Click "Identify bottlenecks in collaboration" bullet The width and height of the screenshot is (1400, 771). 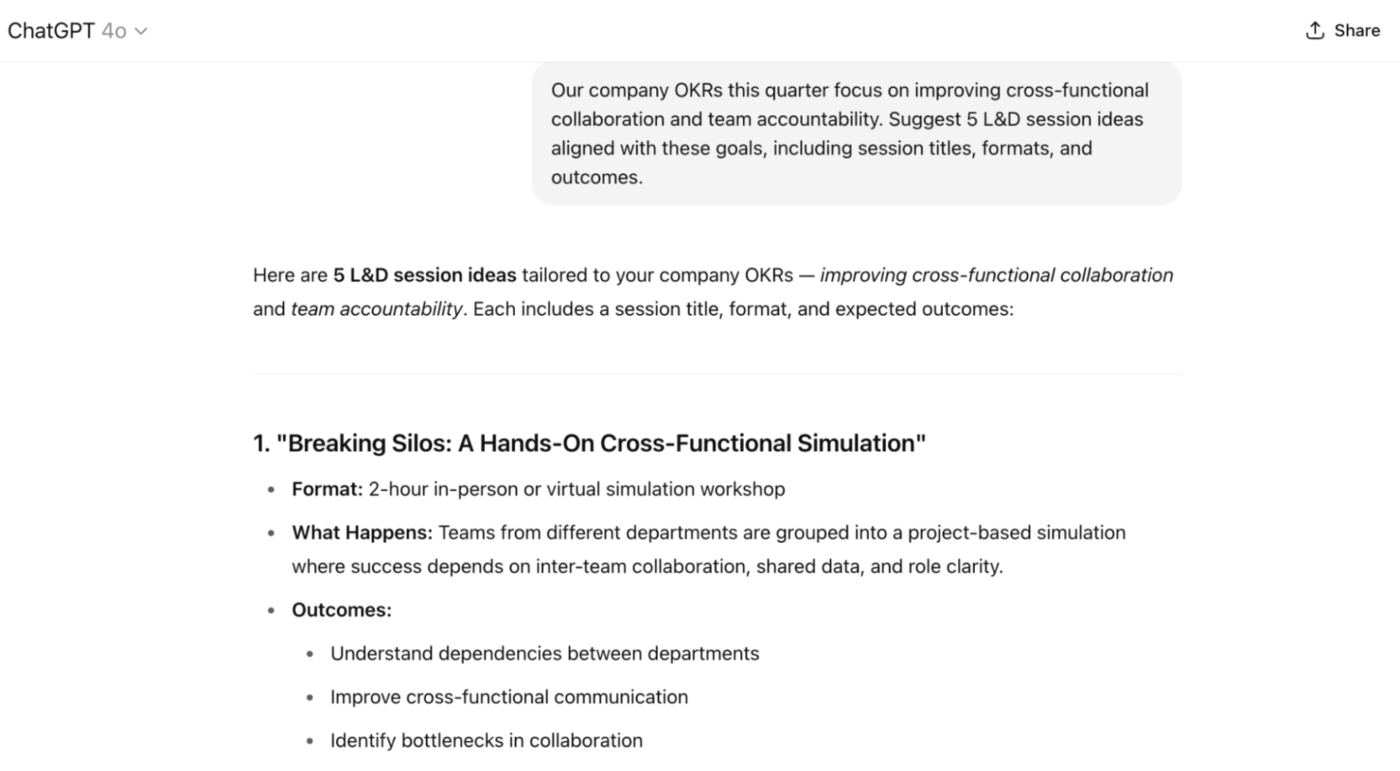coord(487,741)
